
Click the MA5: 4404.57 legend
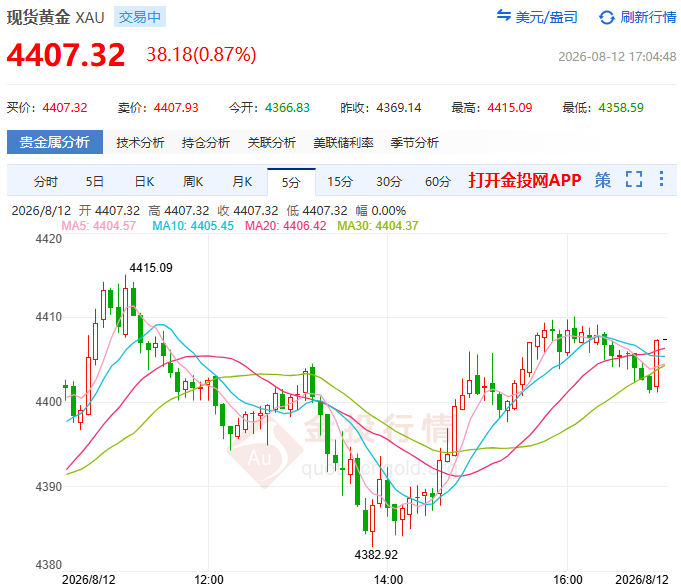coord(99,226)
